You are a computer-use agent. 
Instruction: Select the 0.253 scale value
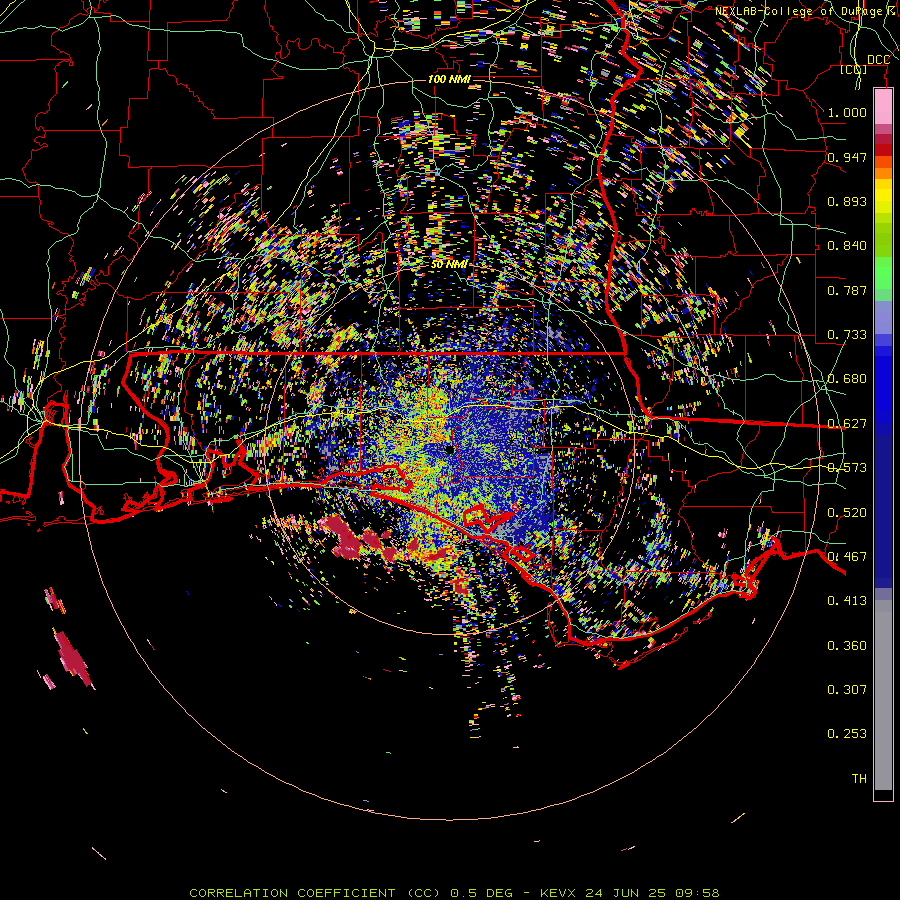pos(847,734)
